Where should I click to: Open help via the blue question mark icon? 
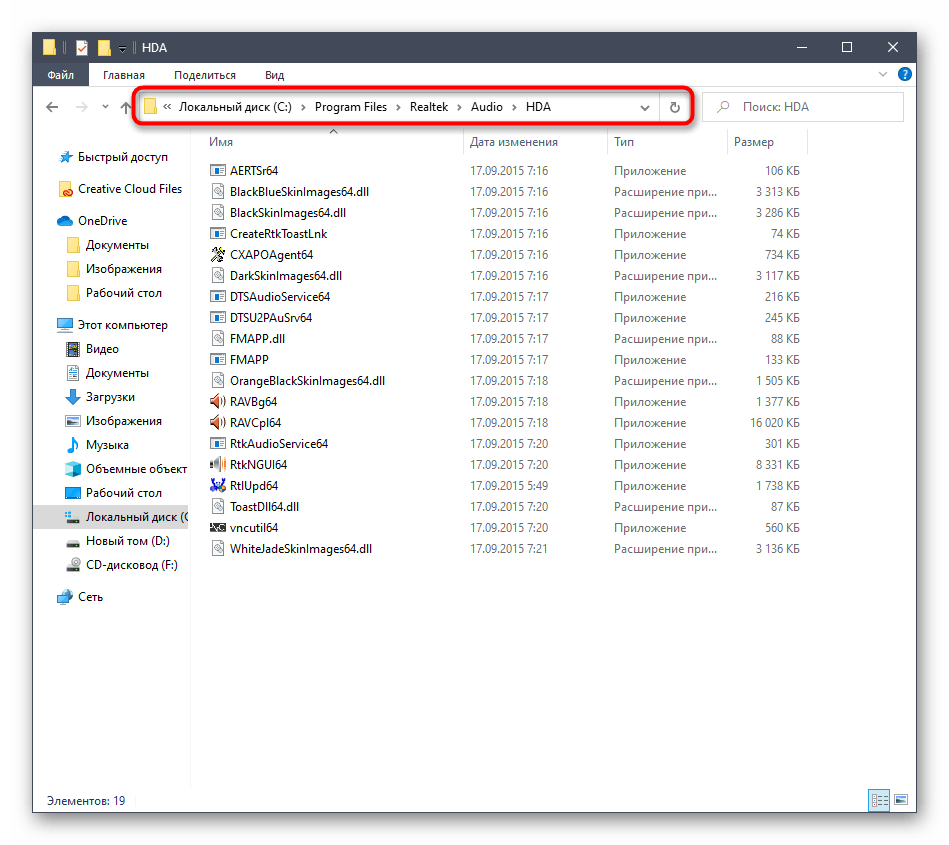(904, 74)
